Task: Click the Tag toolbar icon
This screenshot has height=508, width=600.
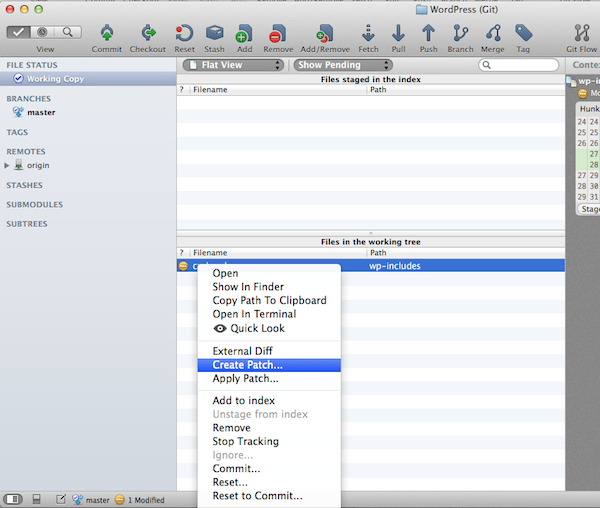Action: 523,34
